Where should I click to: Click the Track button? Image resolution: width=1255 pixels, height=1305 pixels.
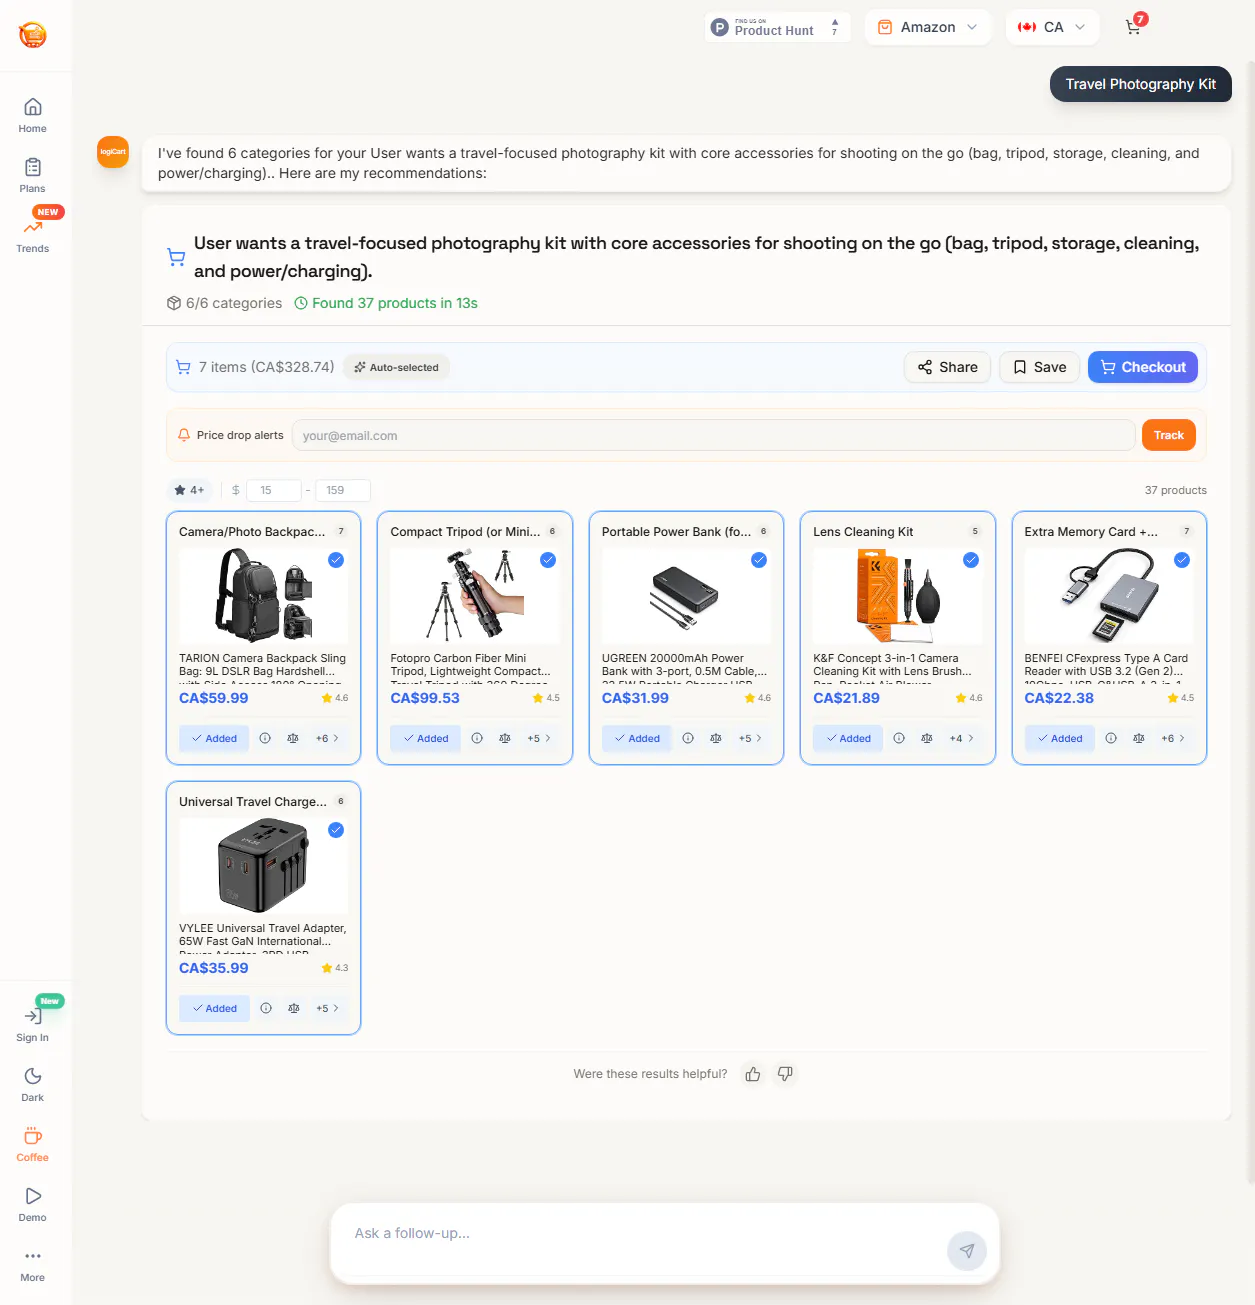[x=1168, y=435]
